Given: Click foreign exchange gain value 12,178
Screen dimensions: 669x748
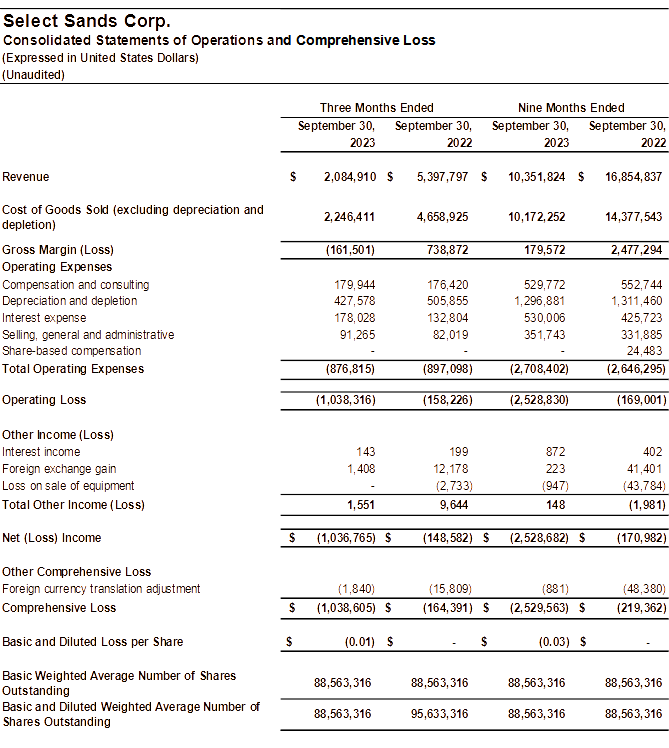Looking at the screenshot, I should 451,469.
